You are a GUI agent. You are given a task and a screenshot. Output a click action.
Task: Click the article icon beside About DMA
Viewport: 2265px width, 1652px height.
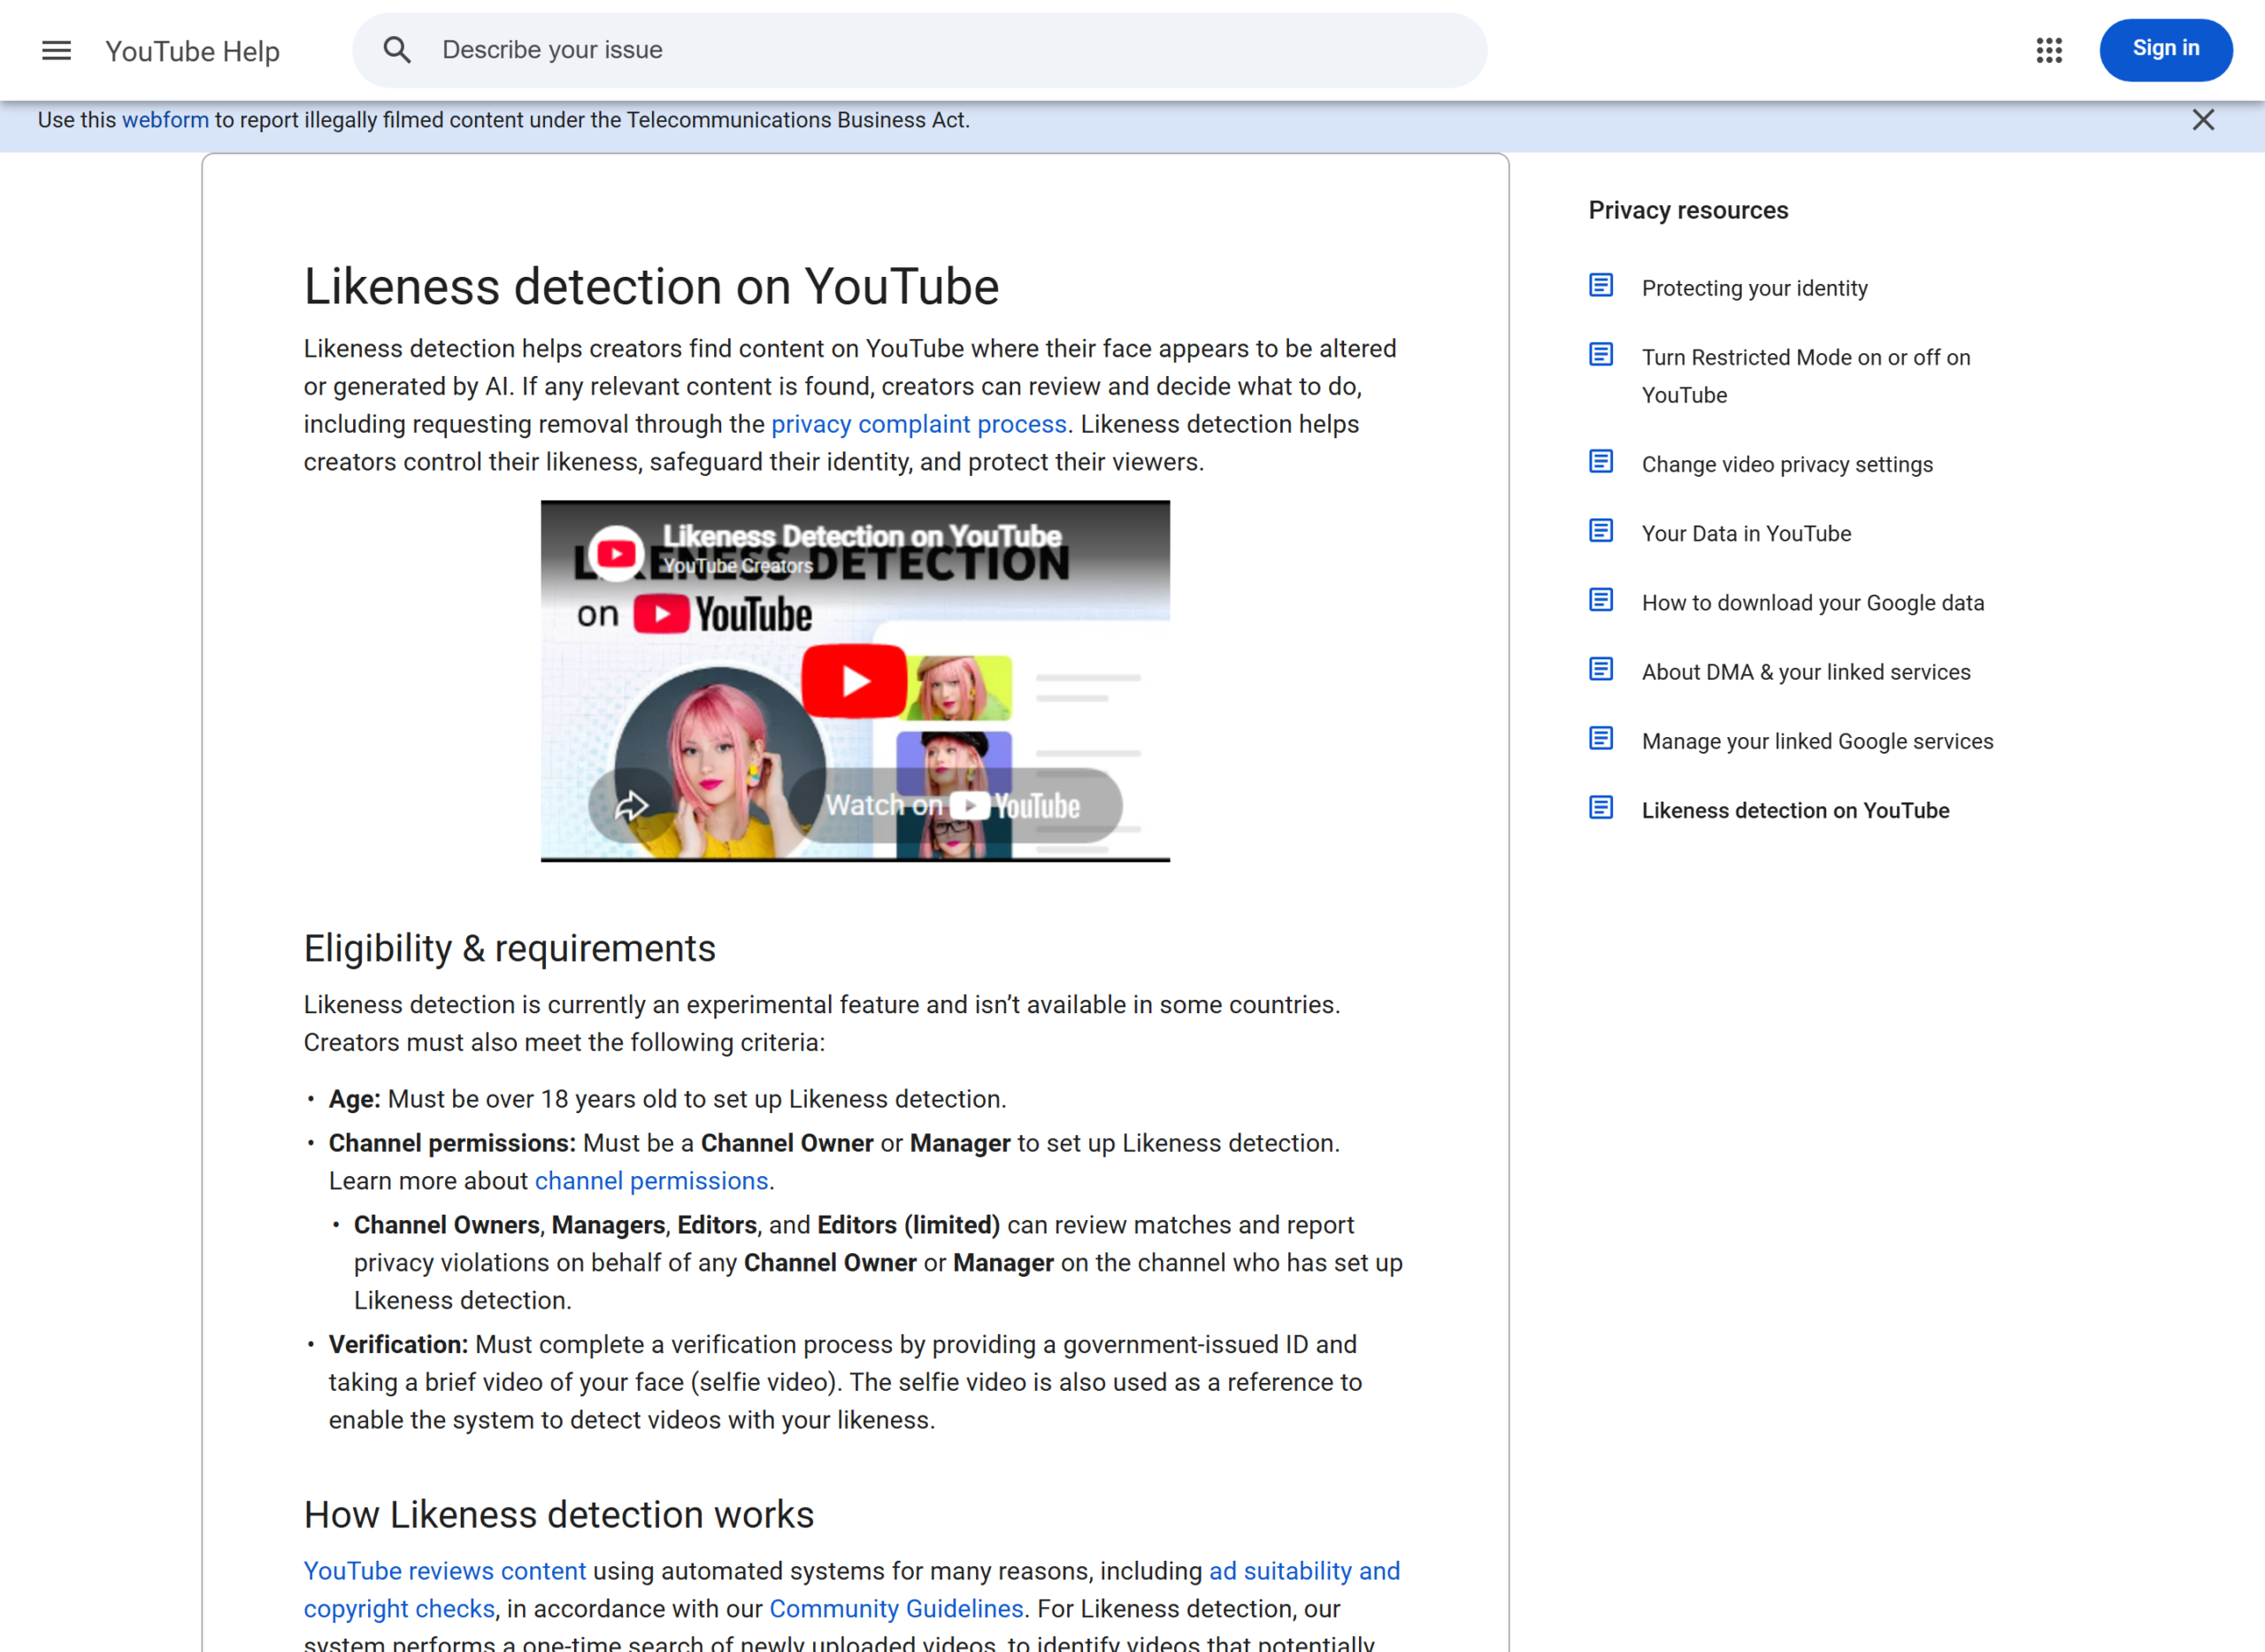tap(1601, 669)
